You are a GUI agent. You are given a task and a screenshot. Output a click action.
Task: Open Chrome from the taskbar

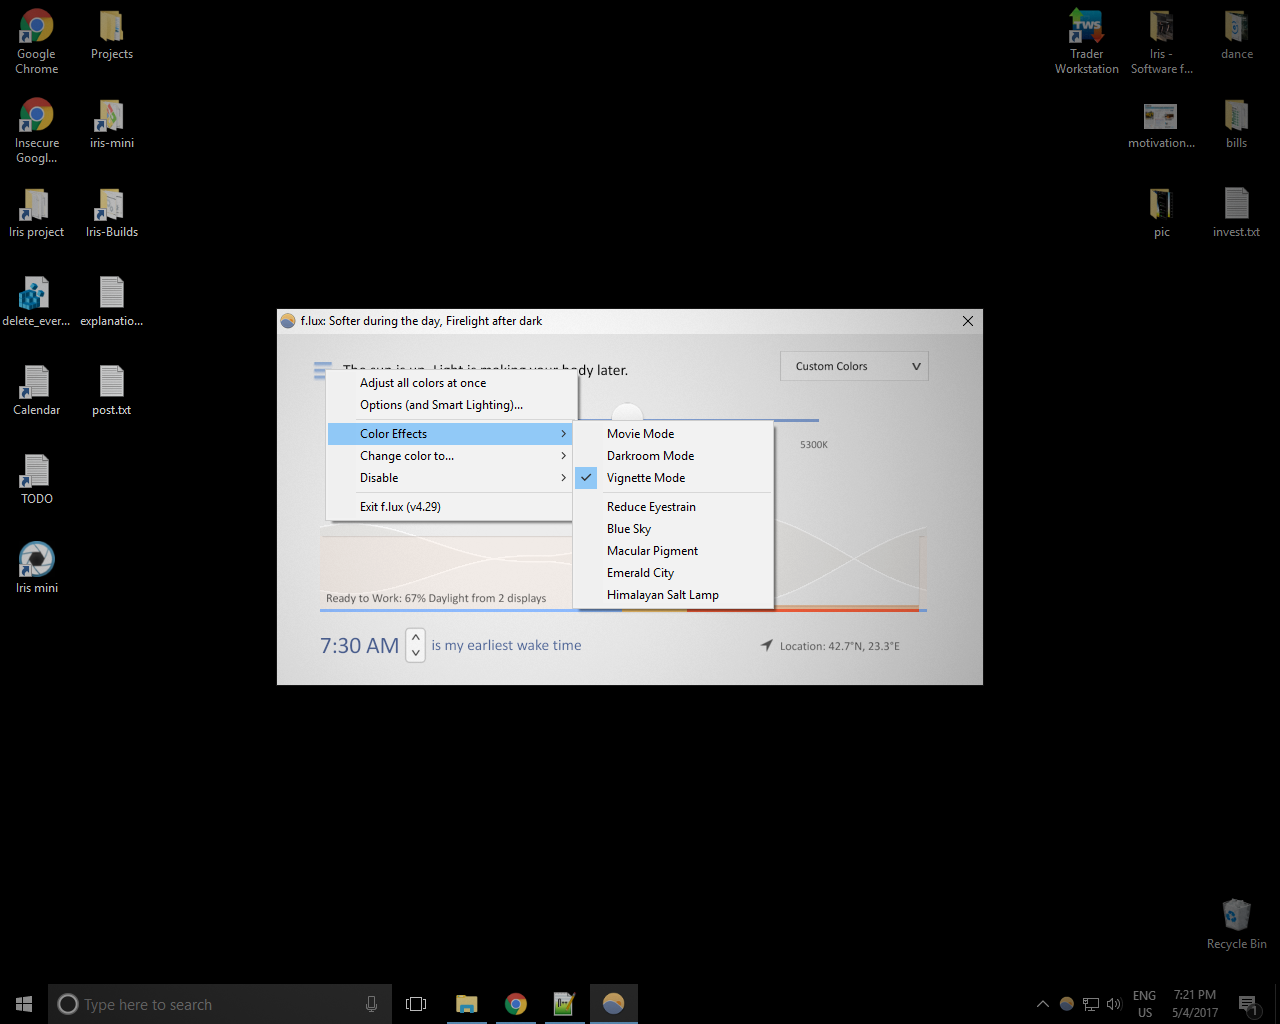(x=516, y=1004)
